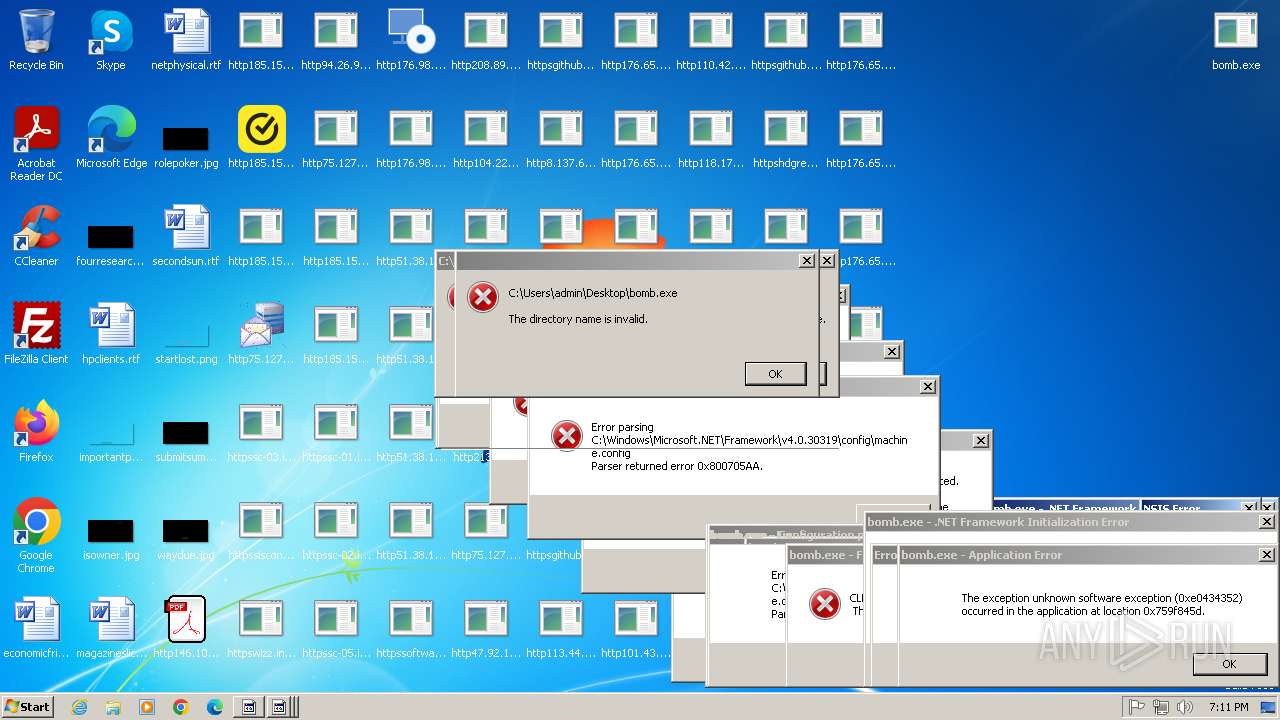Close the Error parsing machine.config dialog
Viewport: 1280px width, 720px height.
click(x=928, y=386)
